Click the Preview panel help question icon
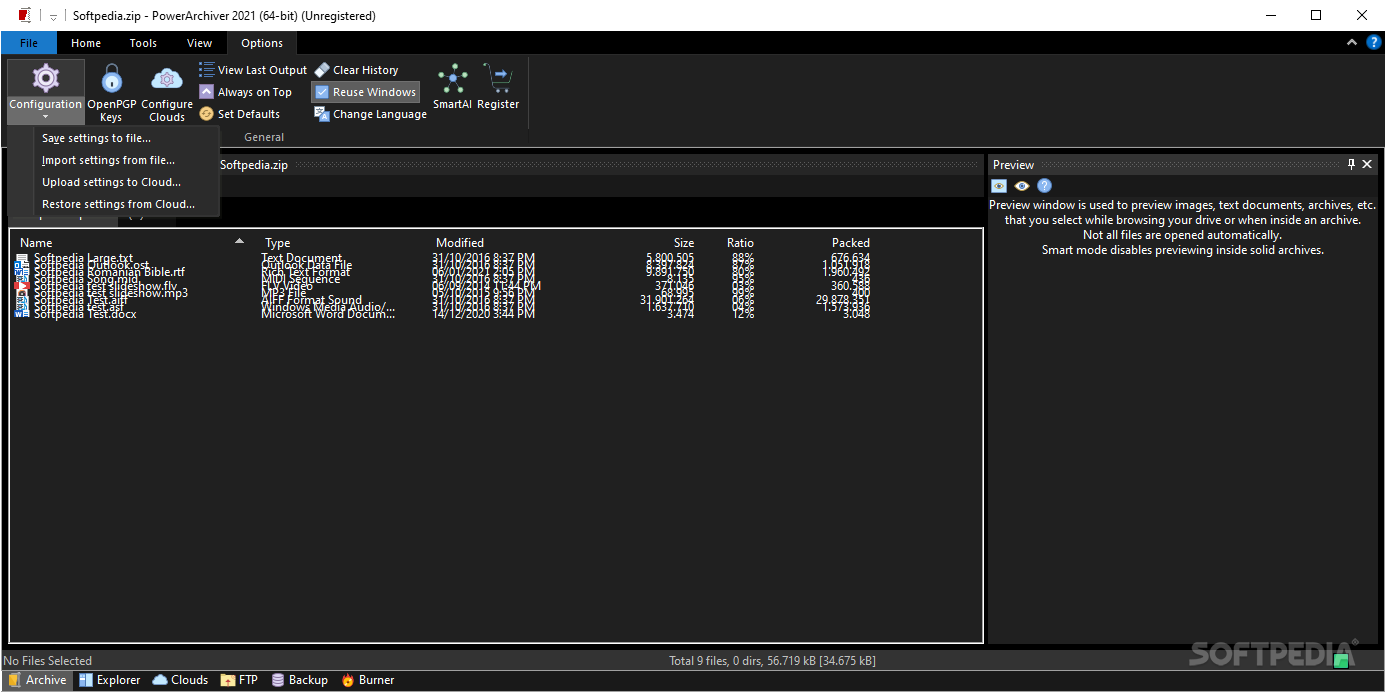This screenshot has width=1386, height=693. click(x=1044, y=186)
